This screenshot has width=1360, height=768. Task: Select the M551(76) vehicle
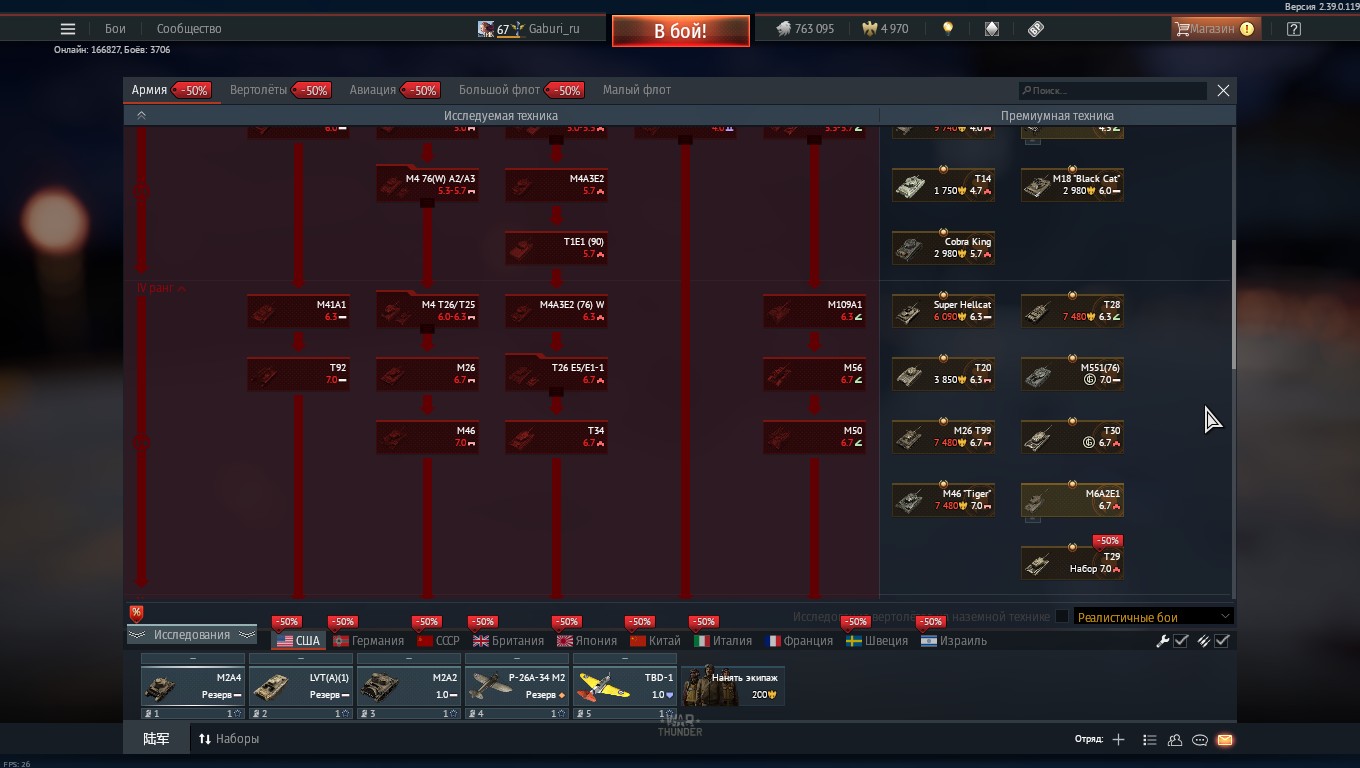point(1072,374)
